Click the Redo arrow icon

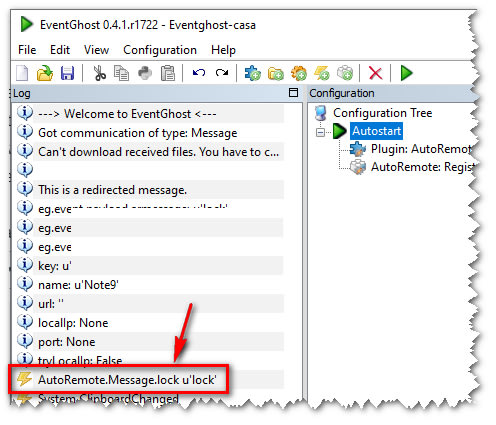[x=222, y=72]
